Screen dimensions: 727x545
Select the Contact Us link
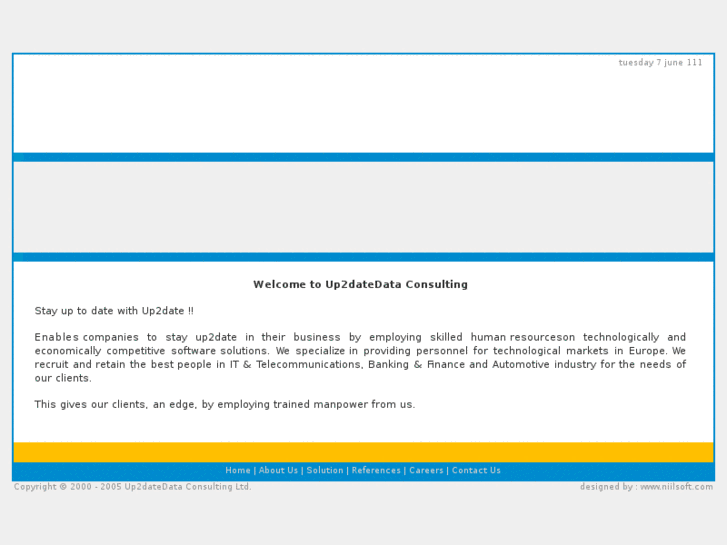(x=476, y=470)
